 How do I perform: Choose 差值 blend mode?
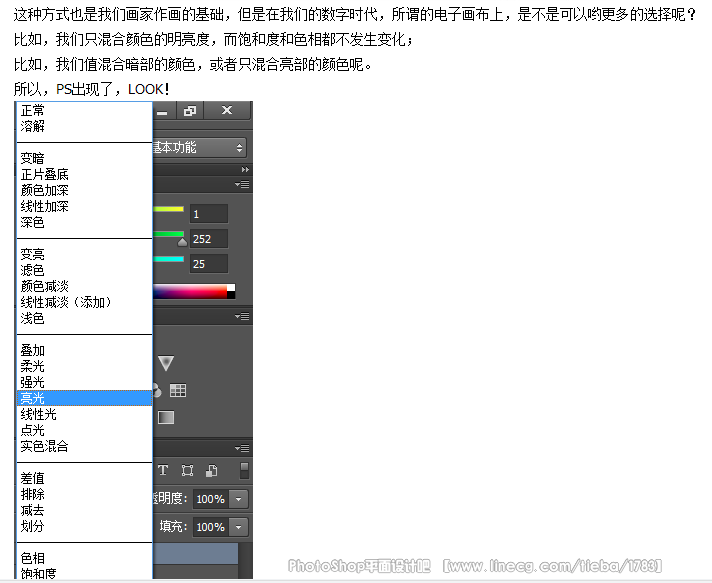(84, 479)
